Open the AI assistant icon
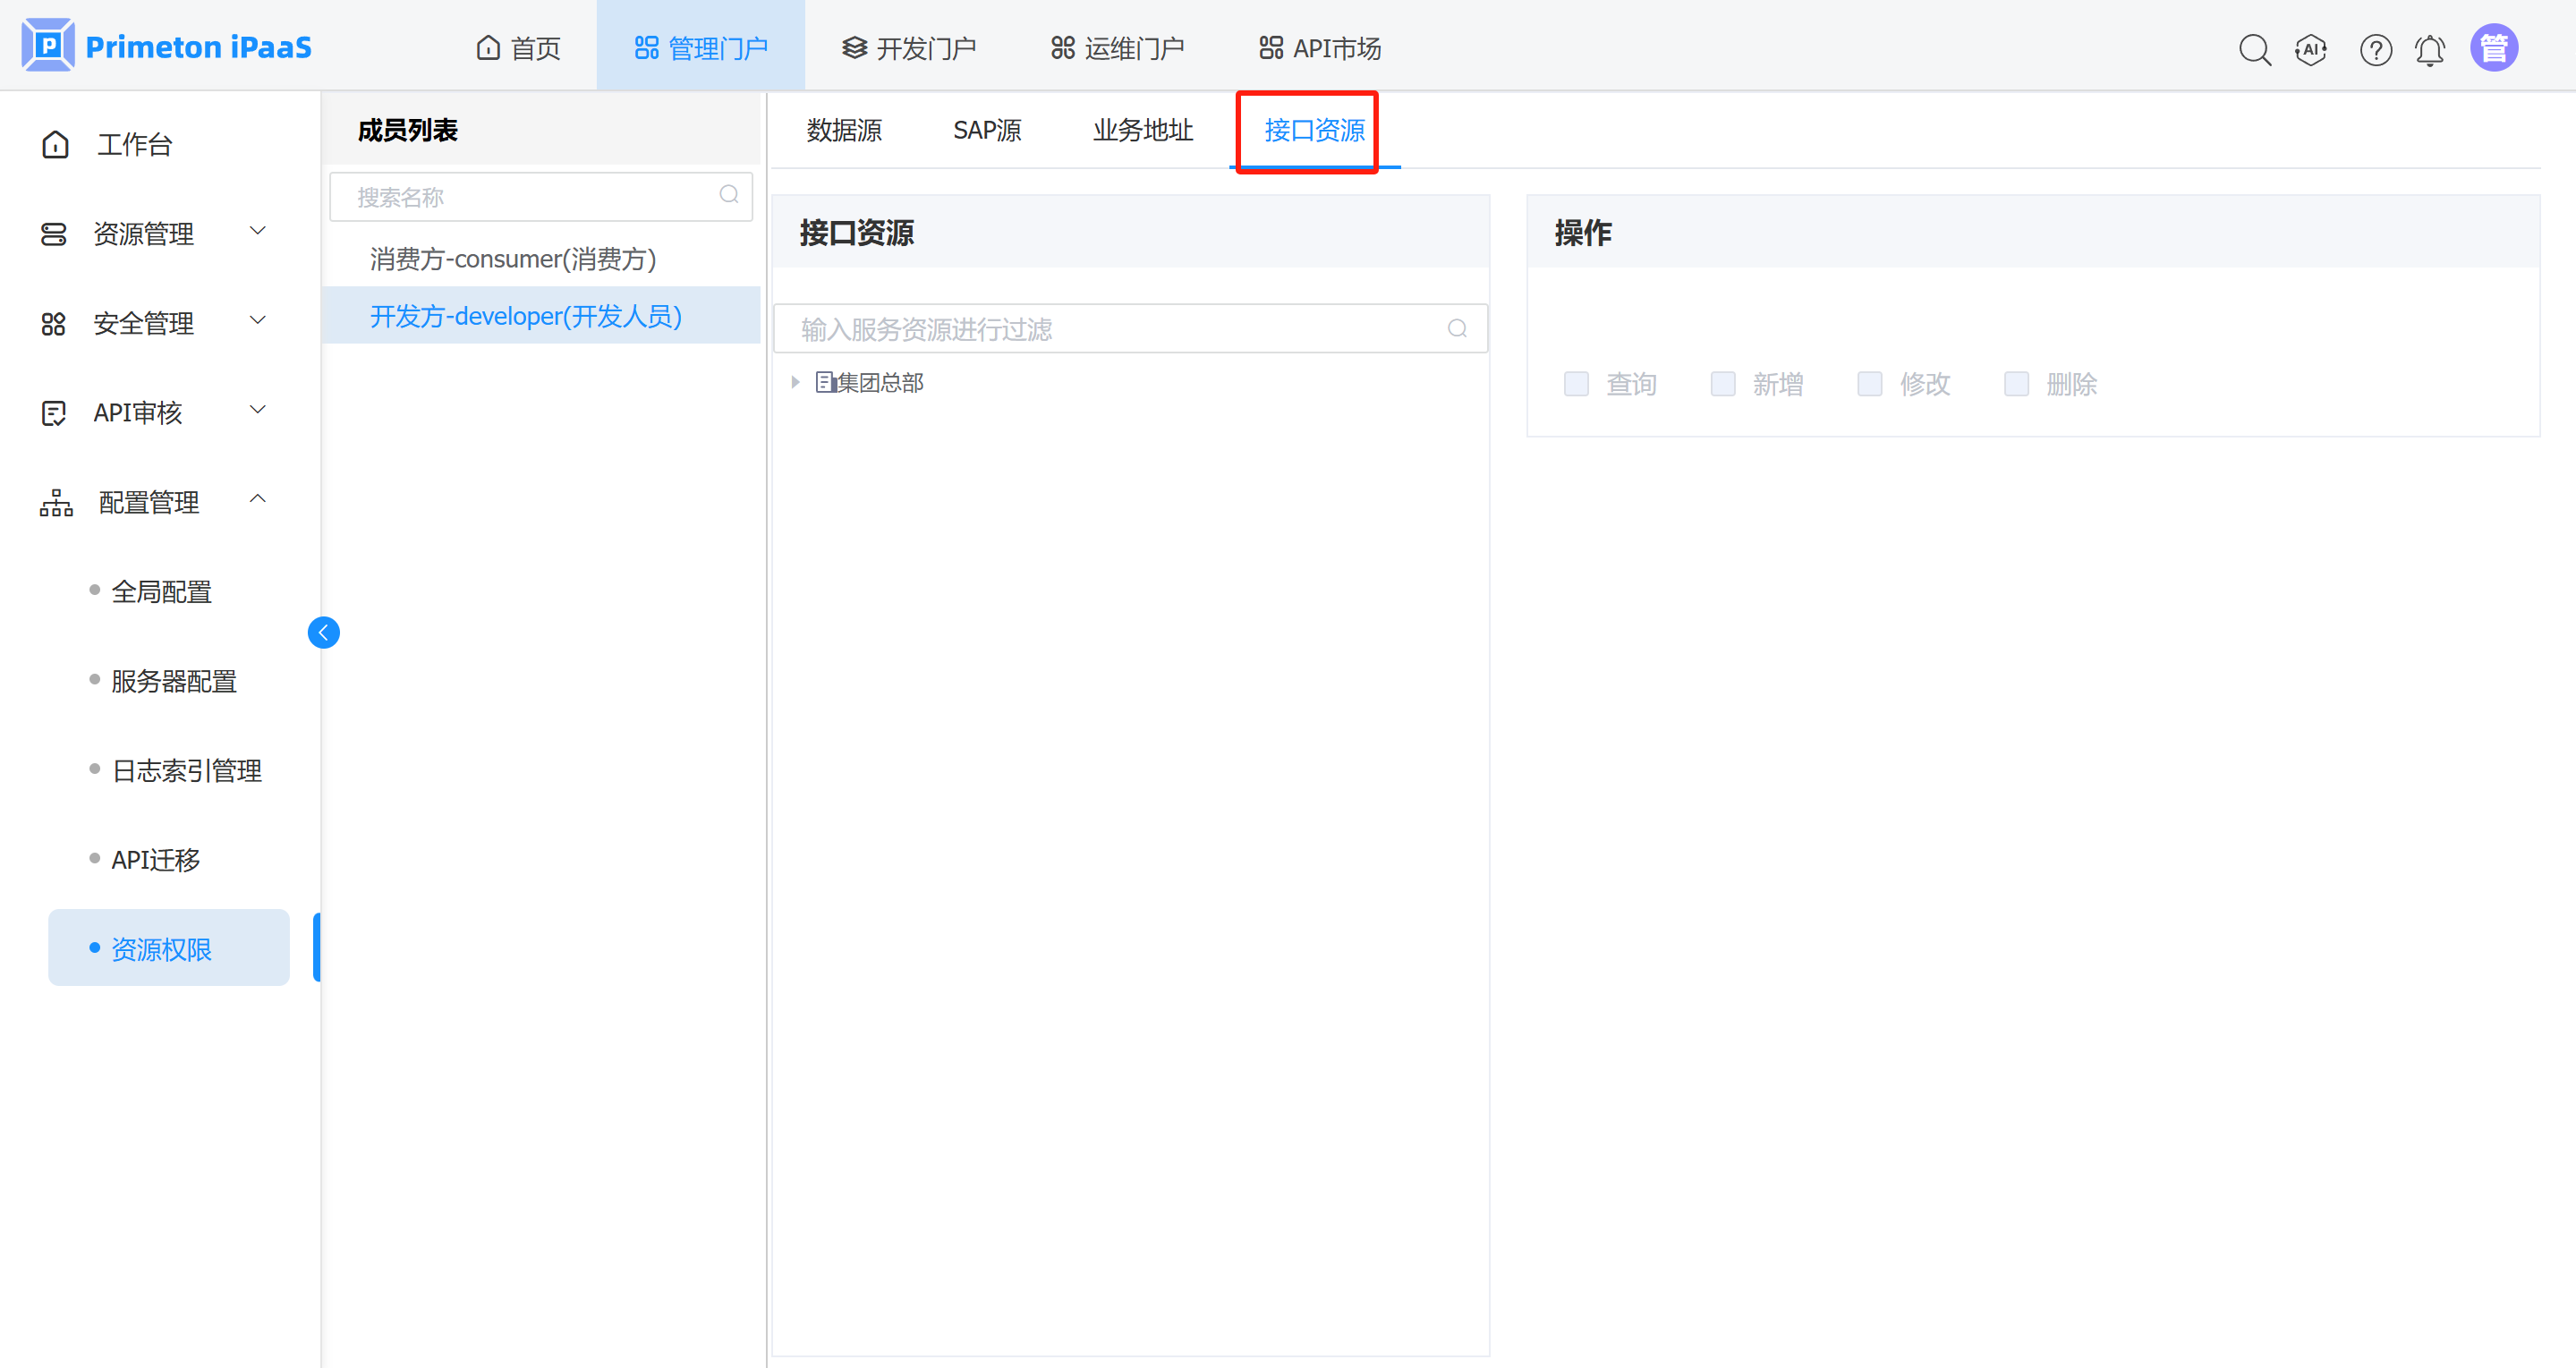The image size is (2576, 1368). click(x=2310, y=49)
